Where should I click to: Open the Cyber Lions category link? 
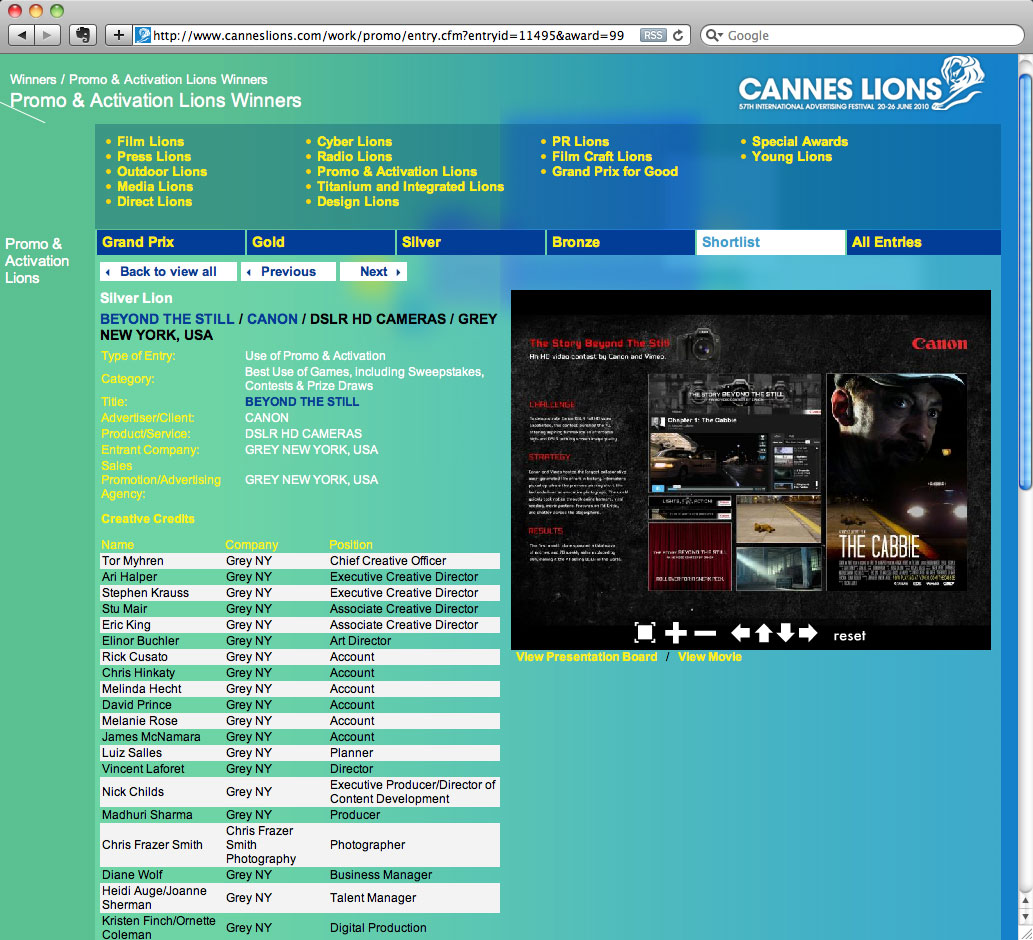[x=354, y=141]
